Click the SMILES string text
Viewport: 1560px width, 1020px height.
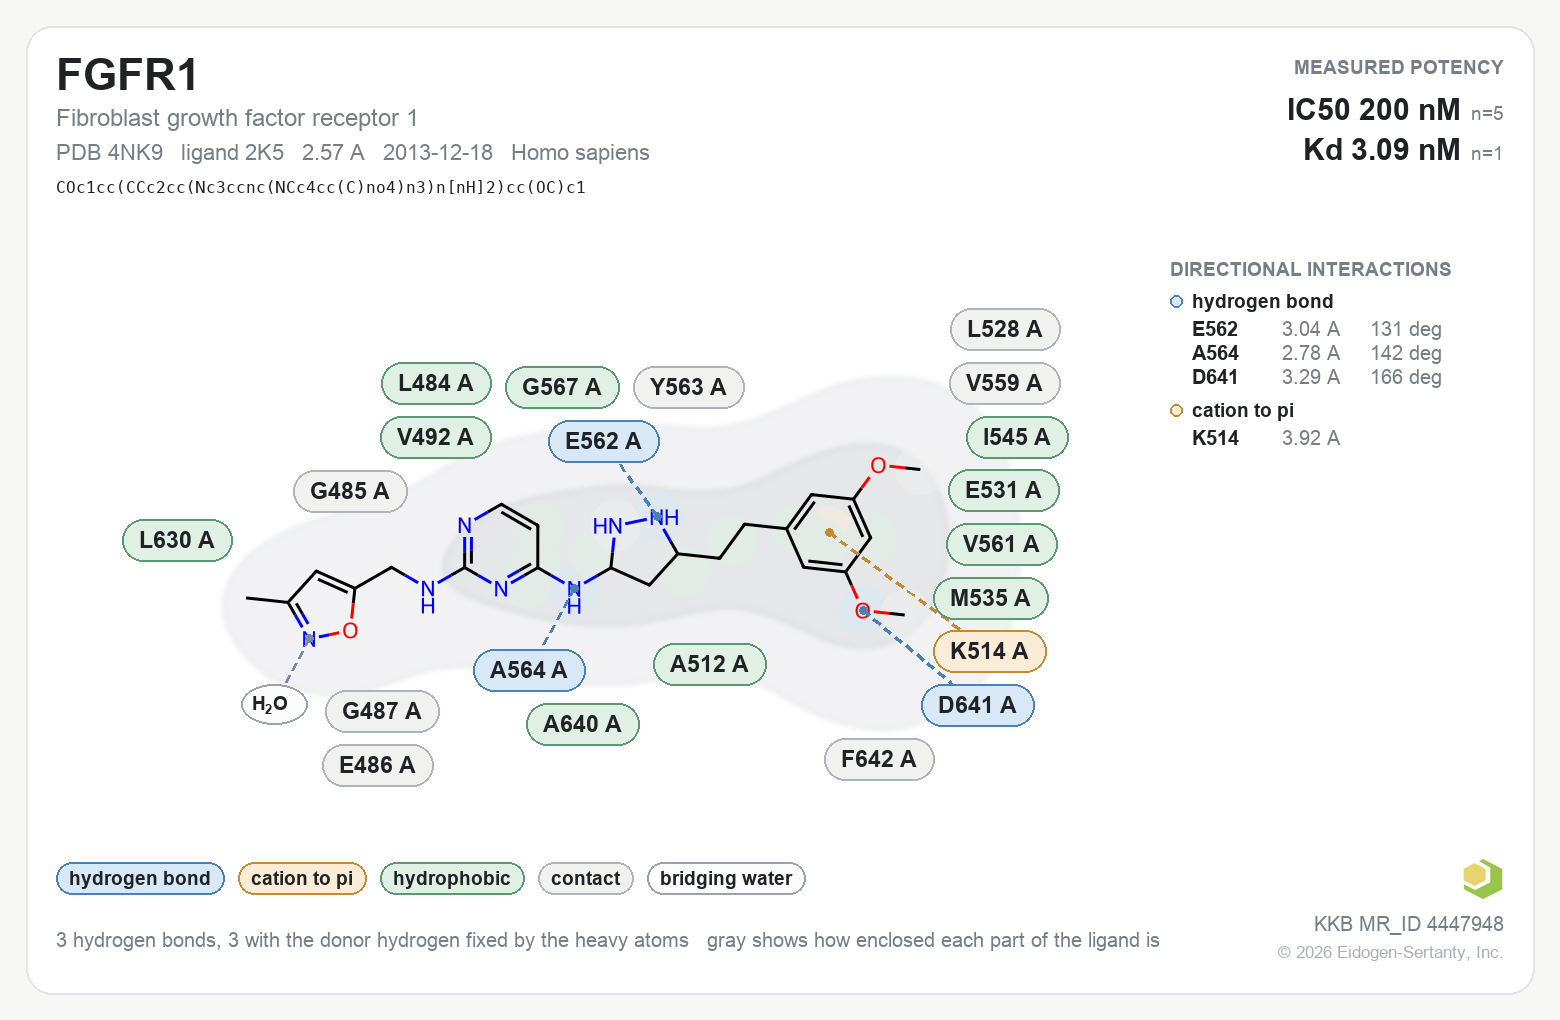tap(321, 187)
